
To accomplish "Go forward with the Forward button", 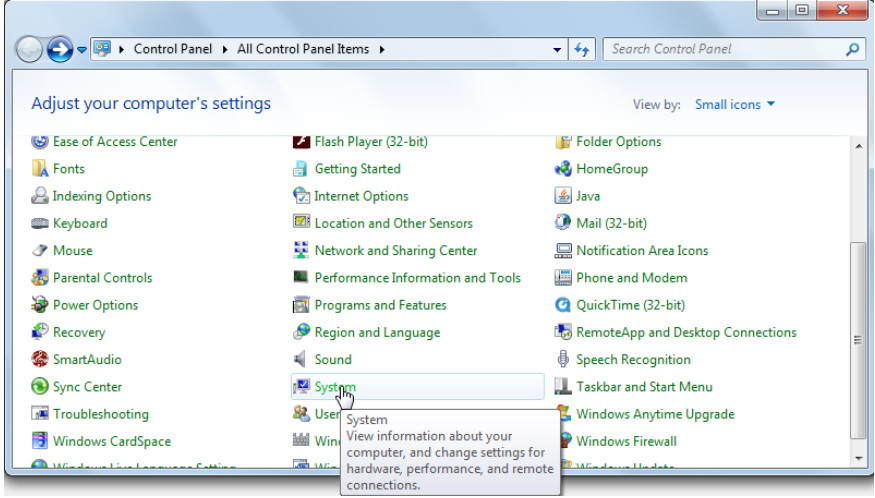I will pyautogui.click(x=59, y=50).
